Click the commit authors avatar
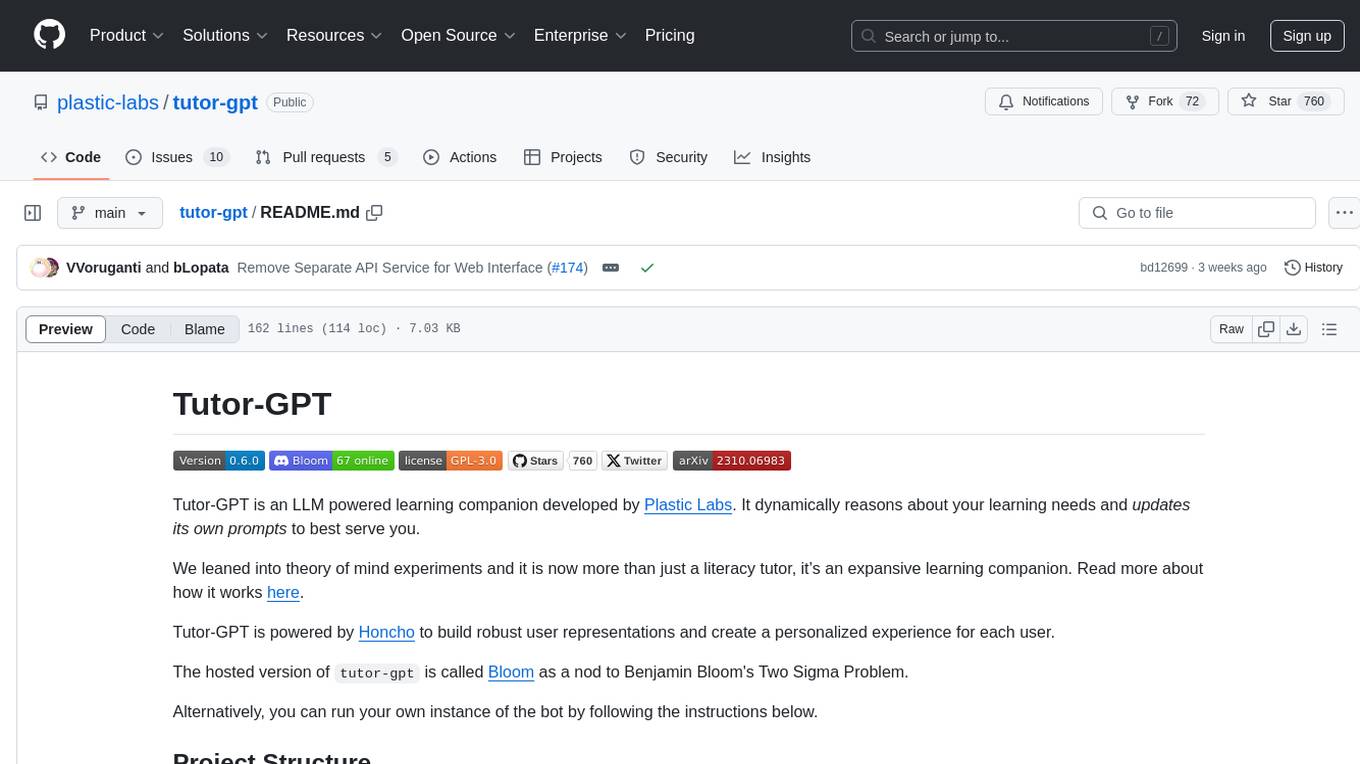This screenshot has width=1360, height=764. [x=45, y=268]
